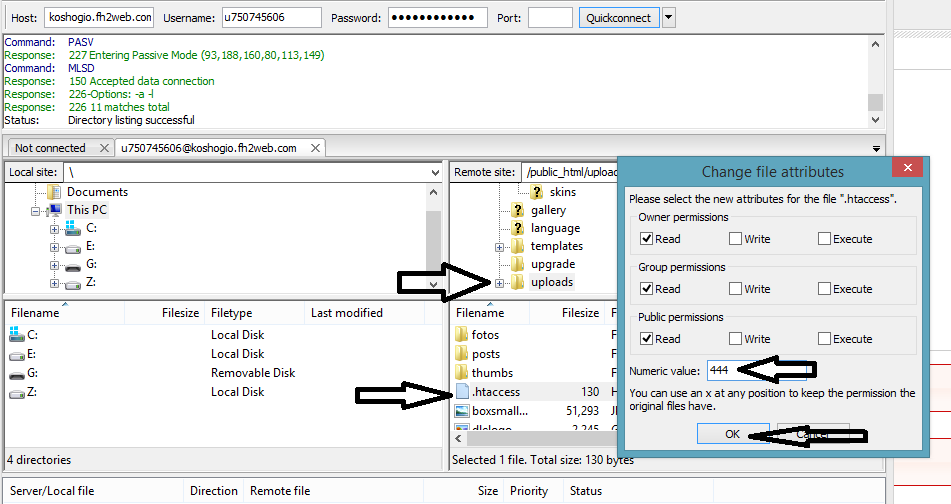Click the Z: drive icon in local tree
This screenshot has height=504, width=951.
[73, 283]
